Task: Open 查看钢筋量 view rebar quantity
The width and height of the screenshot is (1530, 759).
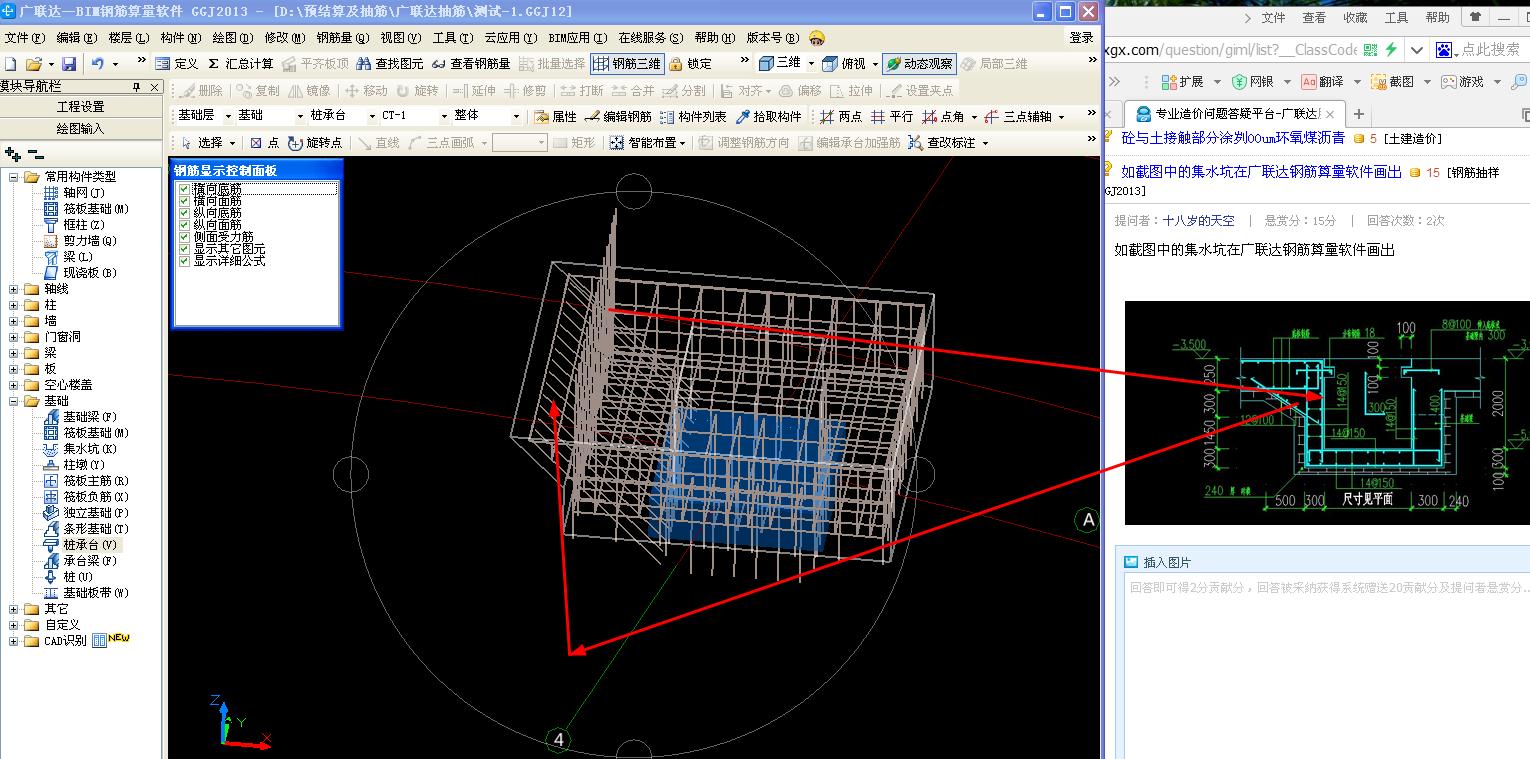Action: 471,64
